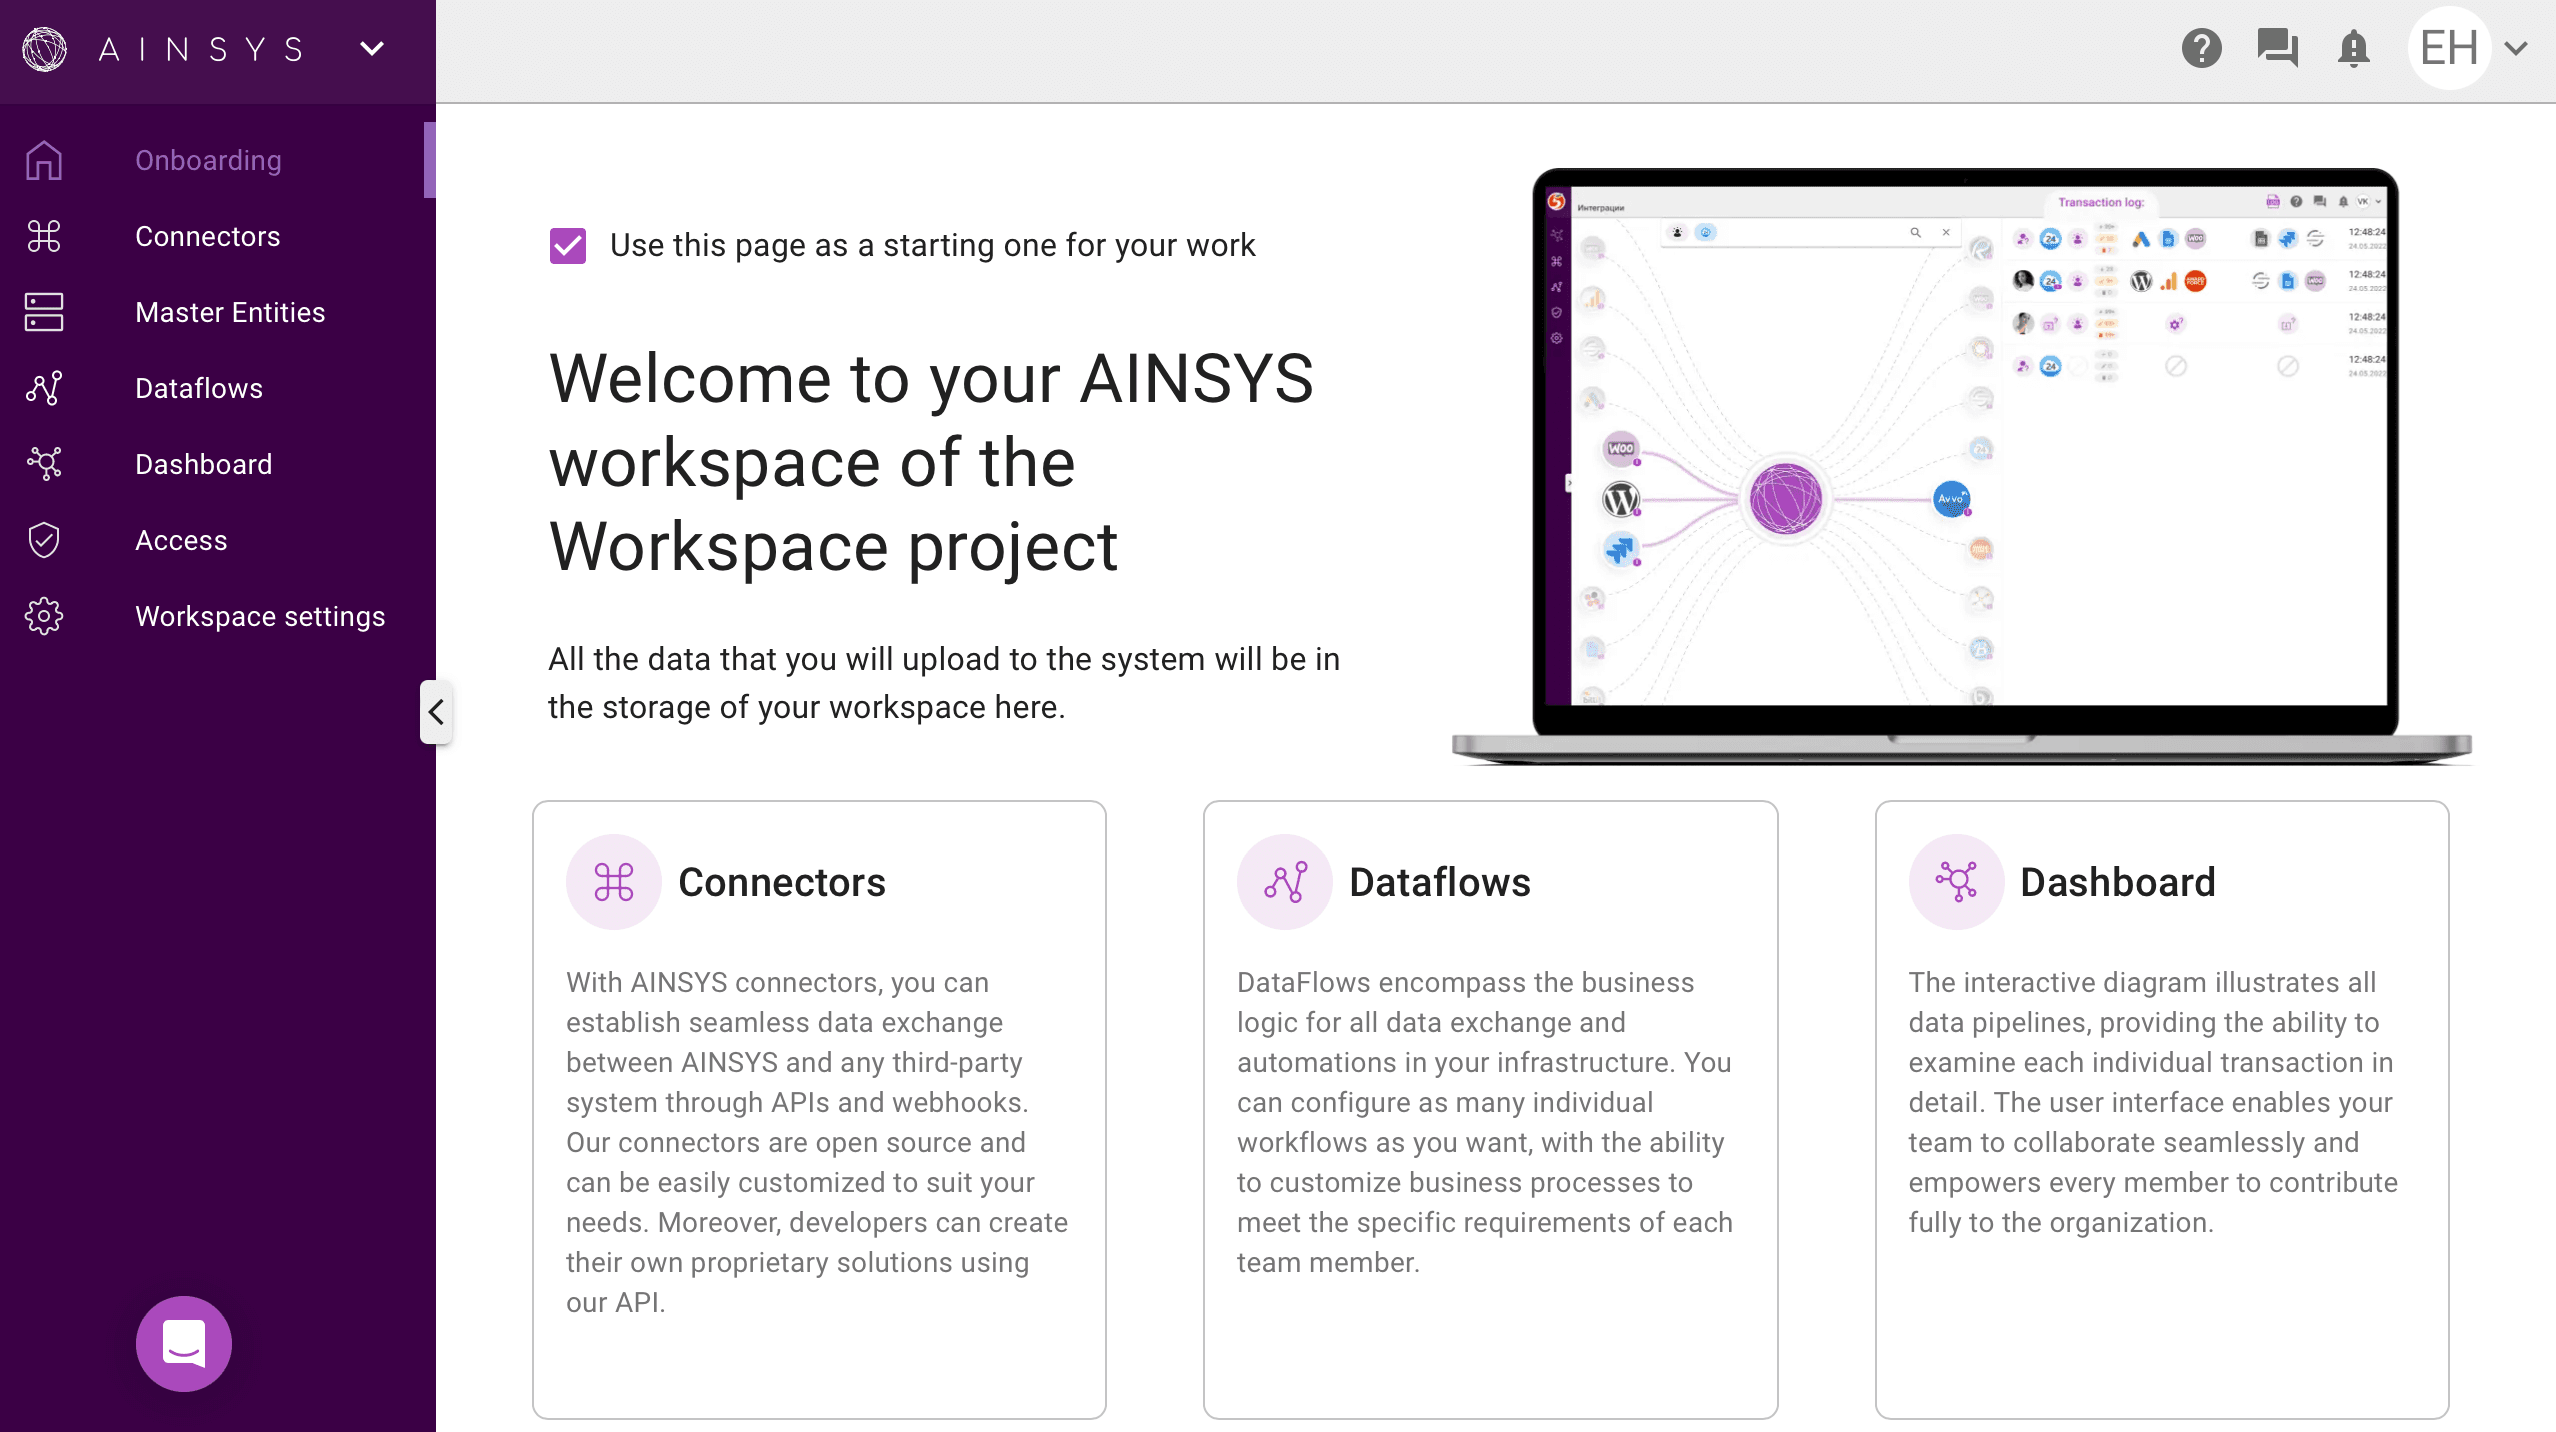Click the Dashboard network icon in sidebar

(44, 464)
